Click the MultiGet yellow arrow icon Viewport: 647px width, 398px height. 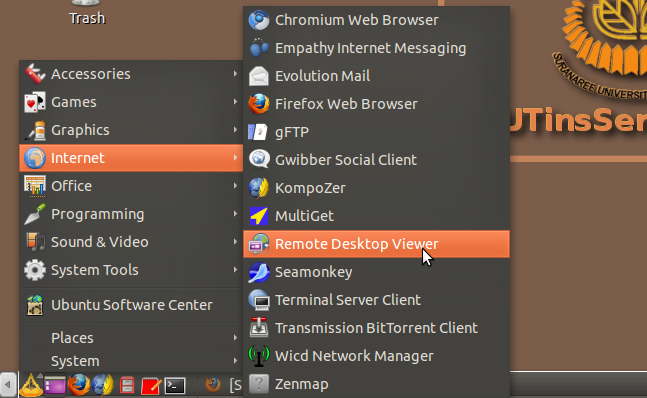(x=259, y=216)
